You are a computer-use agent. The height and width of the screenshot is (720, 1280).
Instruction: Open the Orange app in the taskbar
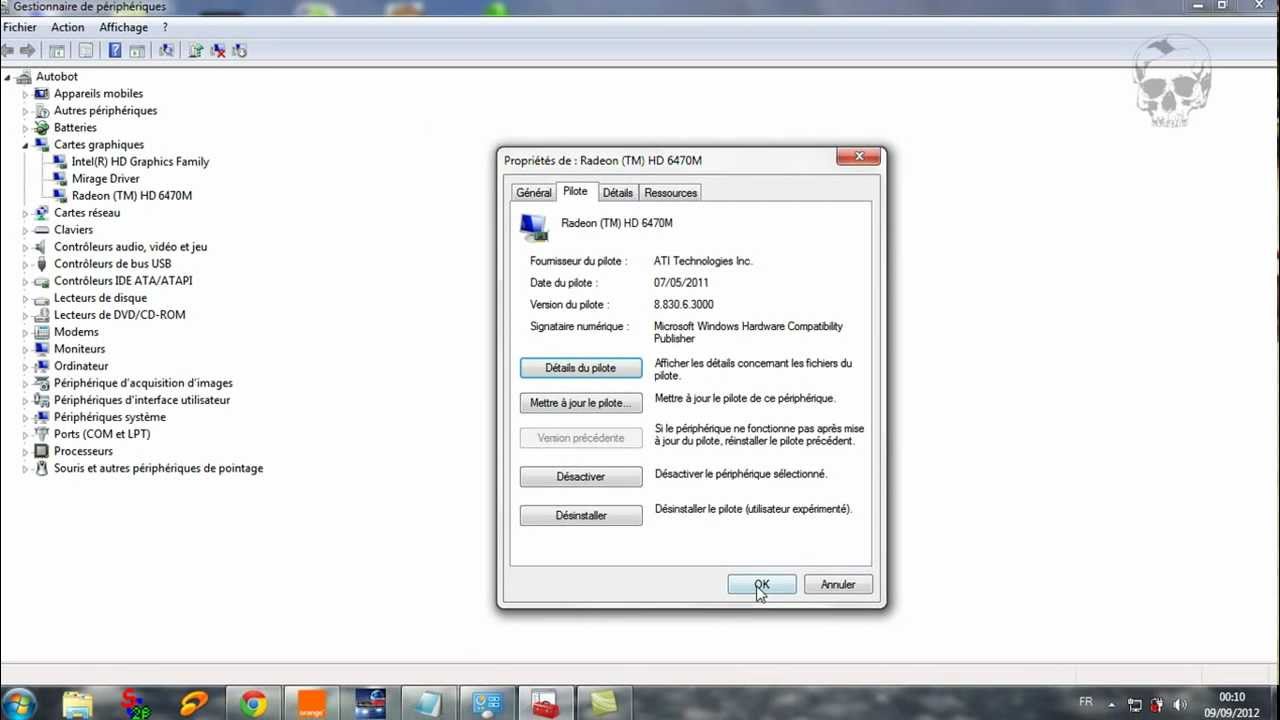click(312, 704)
